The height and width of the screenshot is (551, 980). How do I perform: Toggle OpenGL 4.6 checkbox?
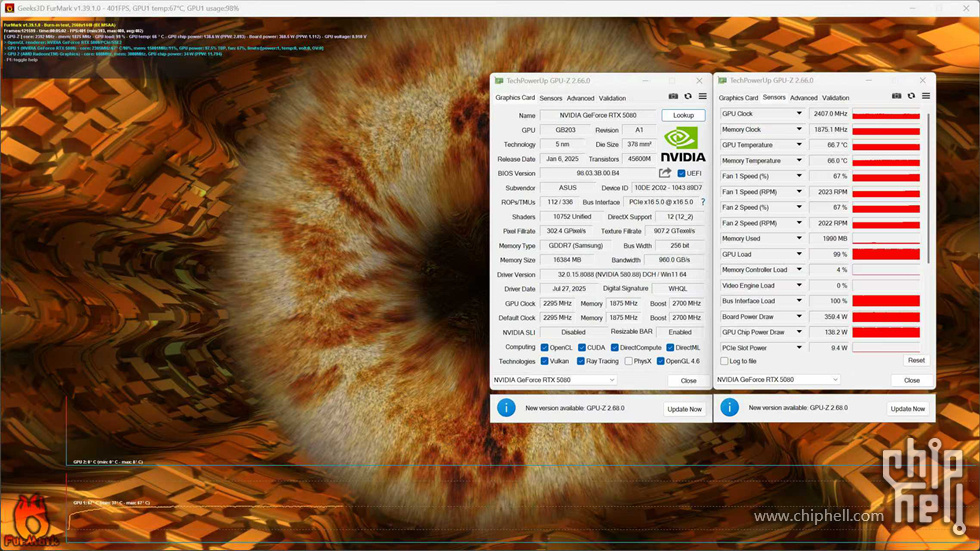(661, 361)
